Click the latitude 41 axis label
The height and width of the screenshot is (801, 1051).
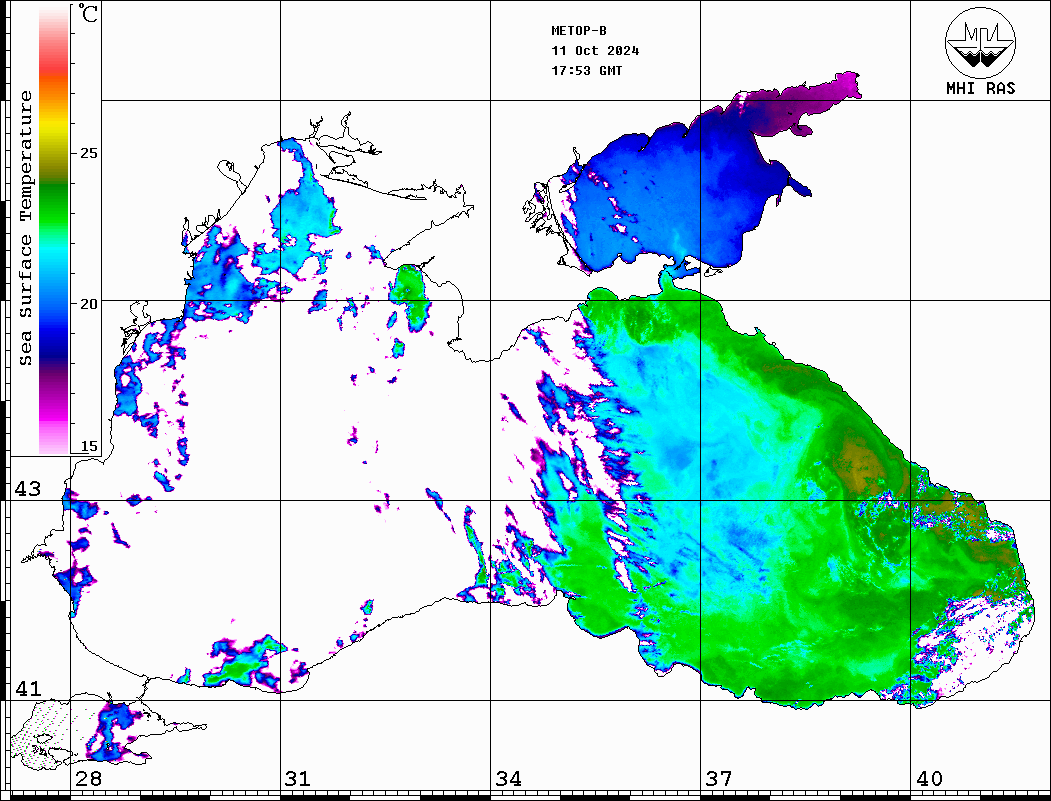coord(26,689)
